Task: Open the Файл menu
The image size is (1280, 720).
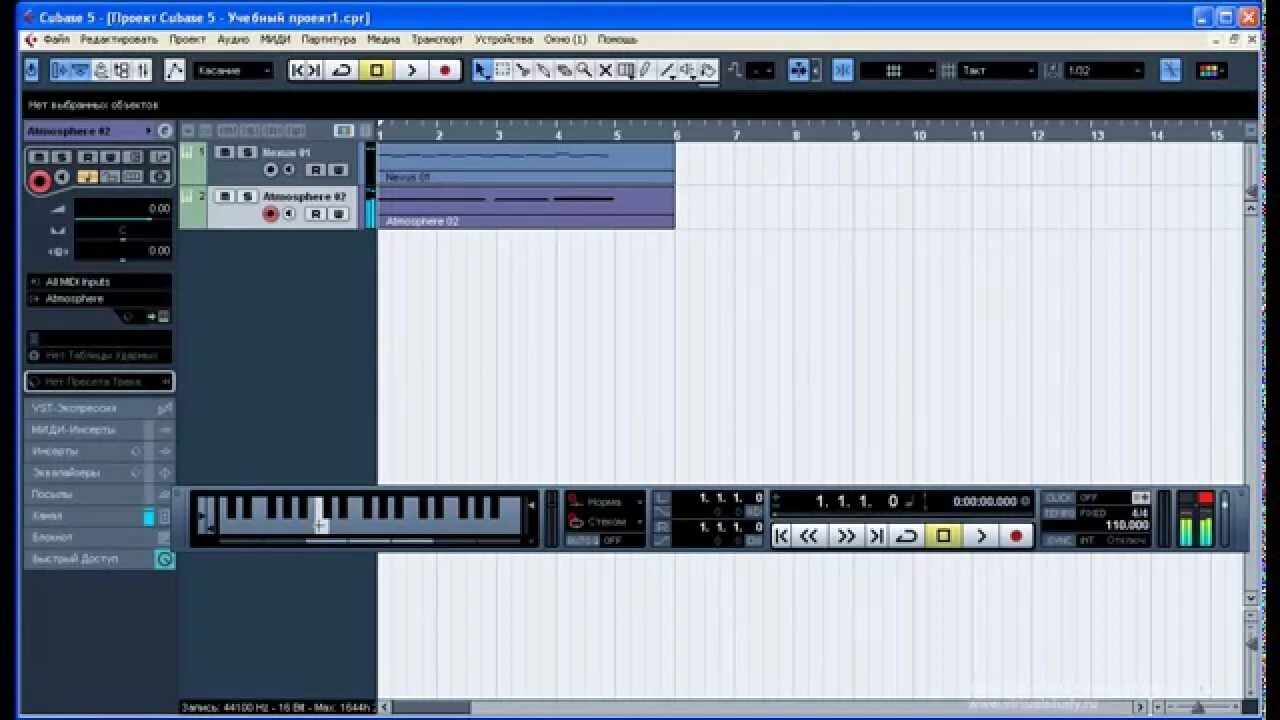Action: (x=57, y=39)
